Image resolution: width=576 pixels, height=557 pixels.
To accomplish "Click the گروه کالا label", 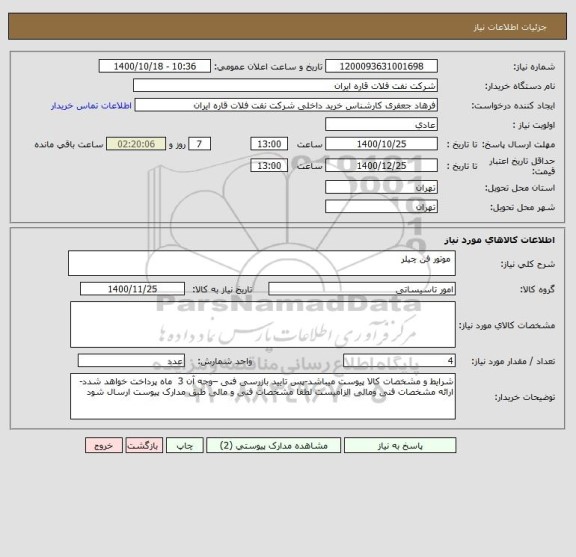I will (x=537, y=290).
